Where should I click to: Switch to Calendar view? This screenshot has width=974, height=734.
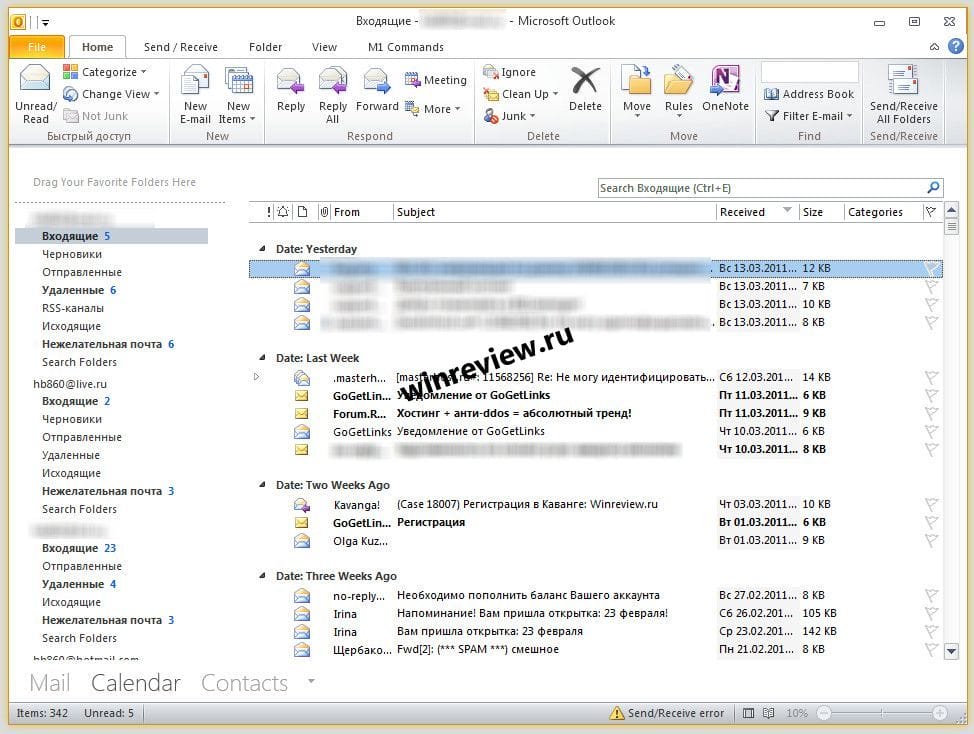[135, 682]
